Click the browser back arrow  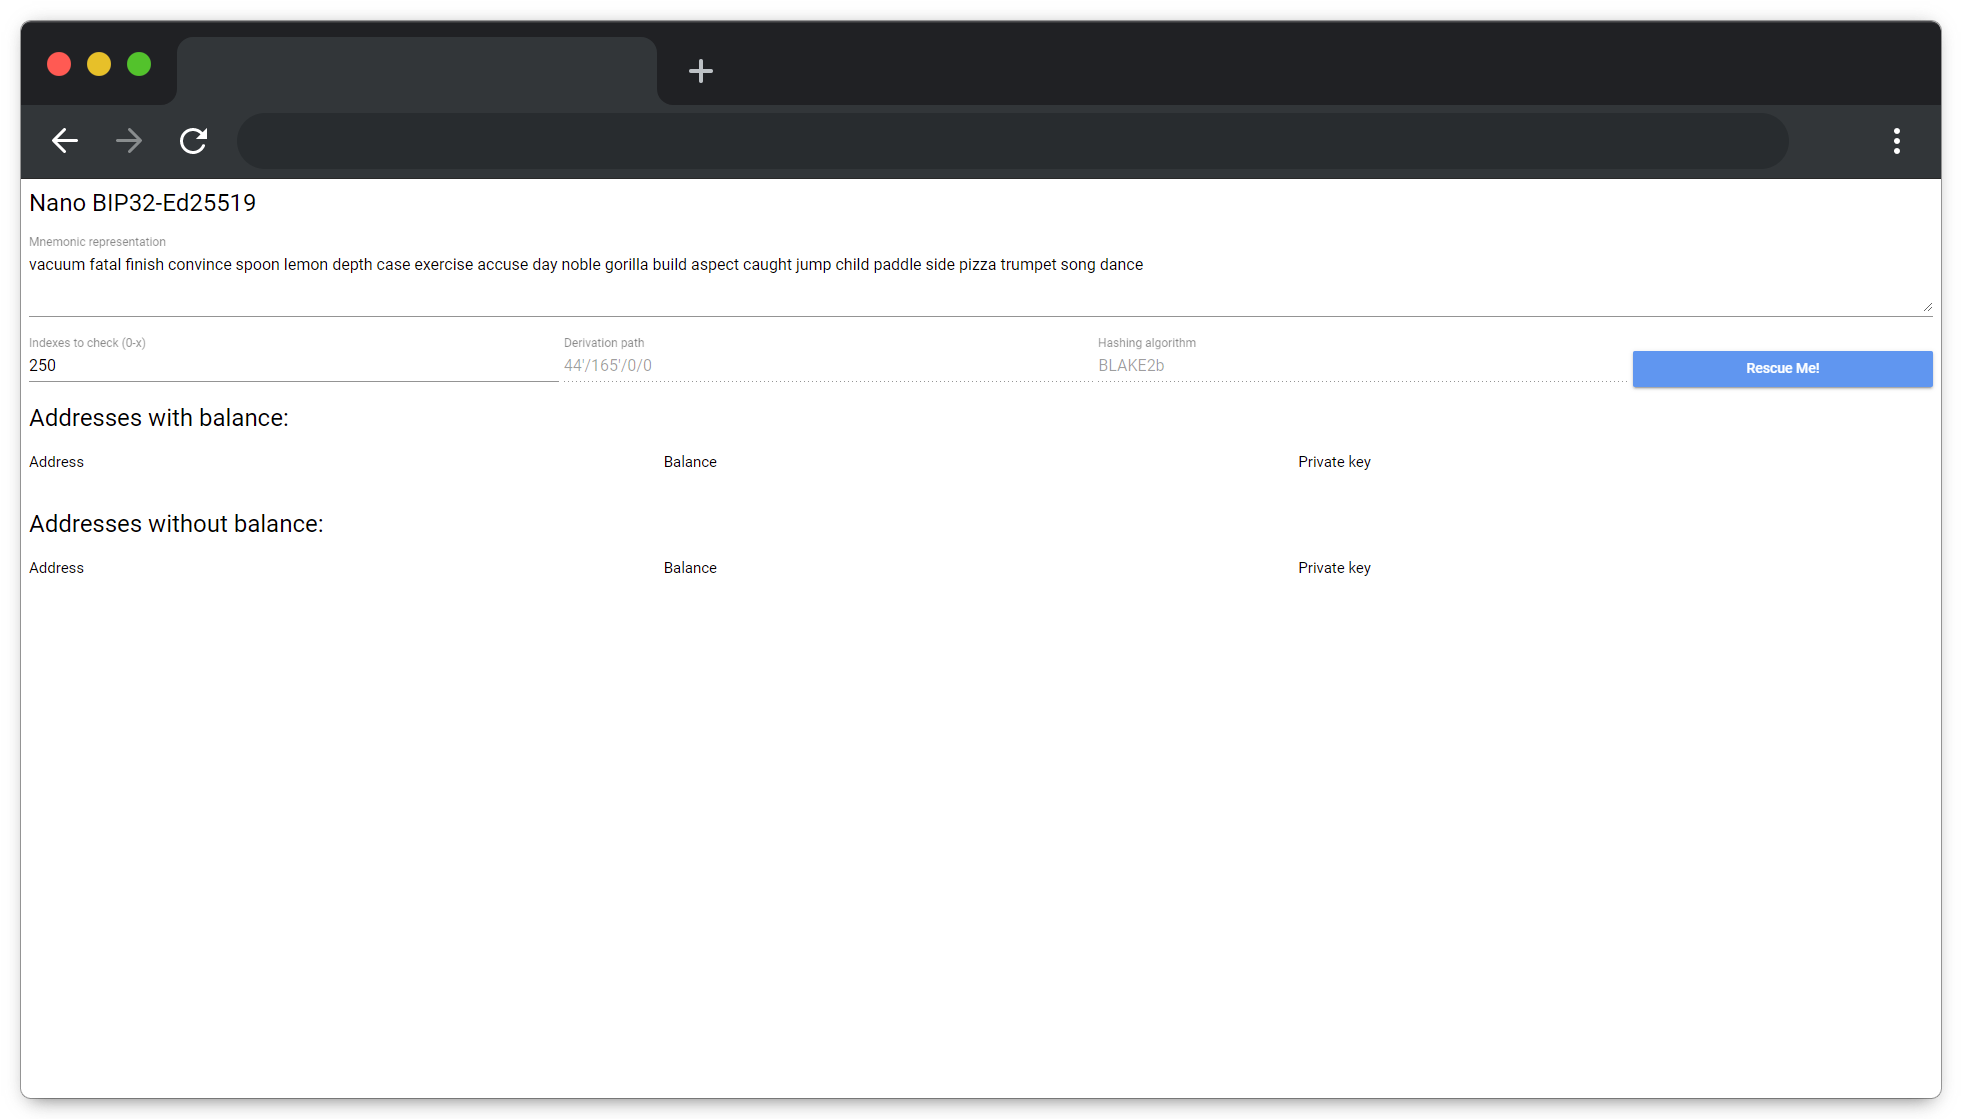pos(65,141)
